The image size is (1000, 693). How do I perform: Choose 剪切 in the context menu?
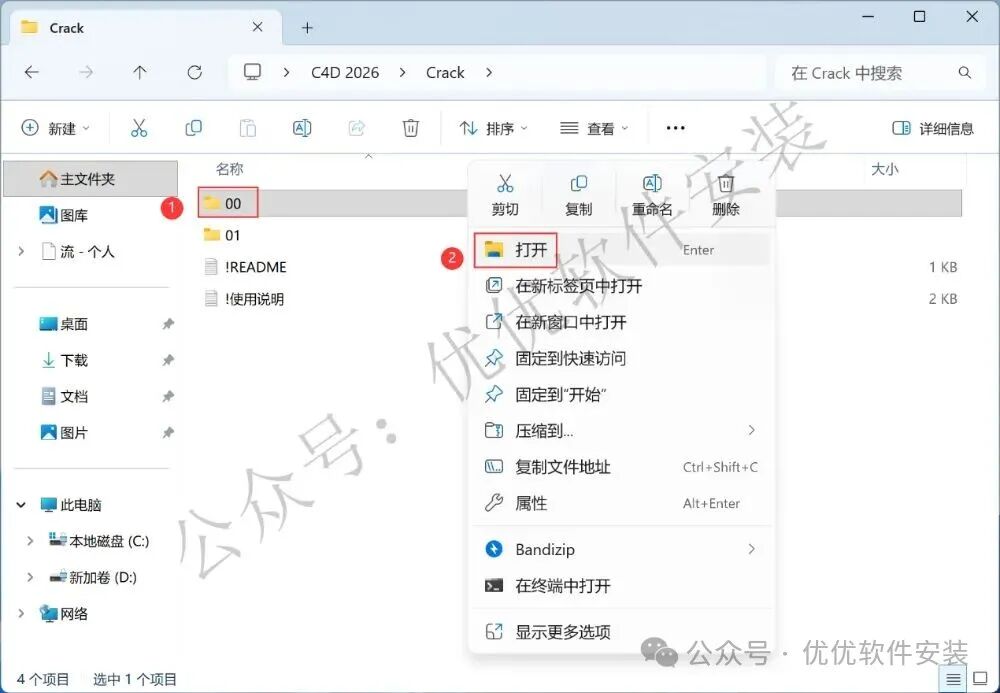coord(505,195)
